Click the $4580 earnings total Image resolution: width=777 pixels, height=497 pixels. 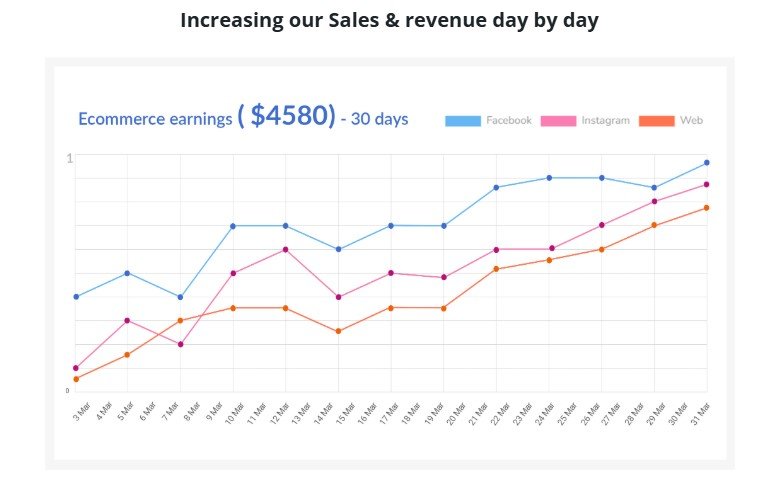[x=286, y=116]
